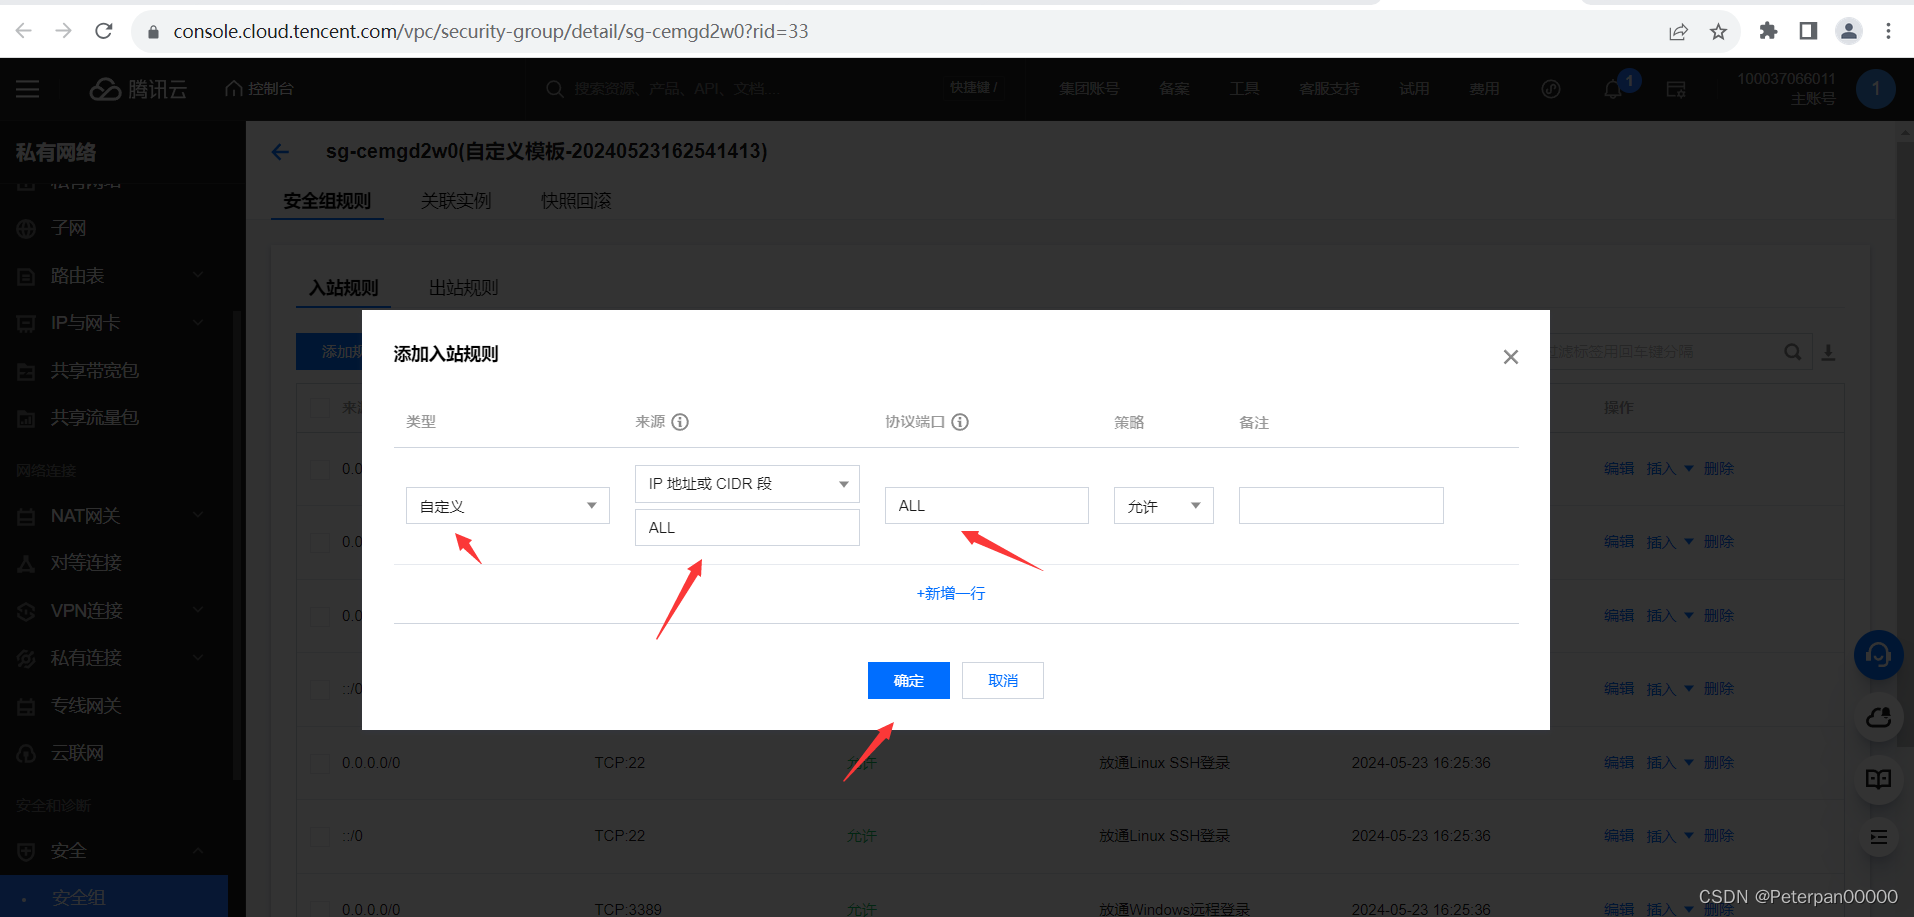The height and width of the screenshot is (917, 1914).
Task: Close the 添加入站规则 dialog
Action: pos(1511,357)
